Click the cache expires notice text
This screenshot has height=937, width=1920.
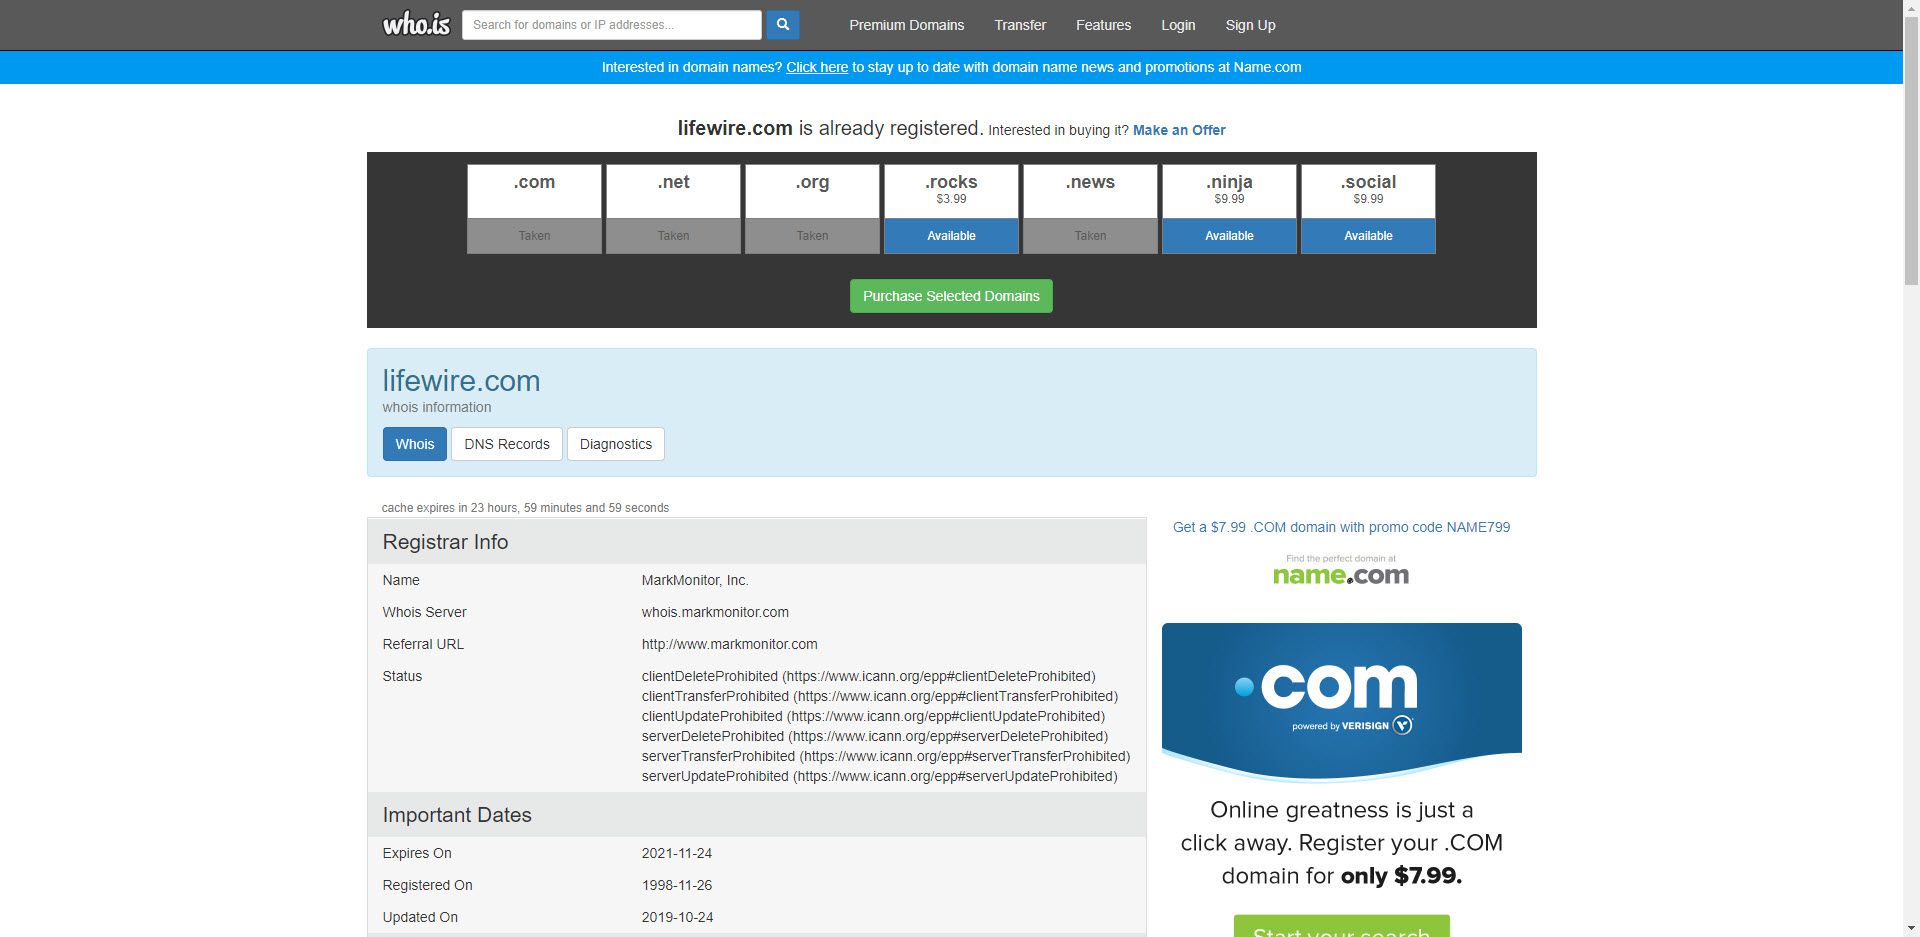[x=525, y=508]
